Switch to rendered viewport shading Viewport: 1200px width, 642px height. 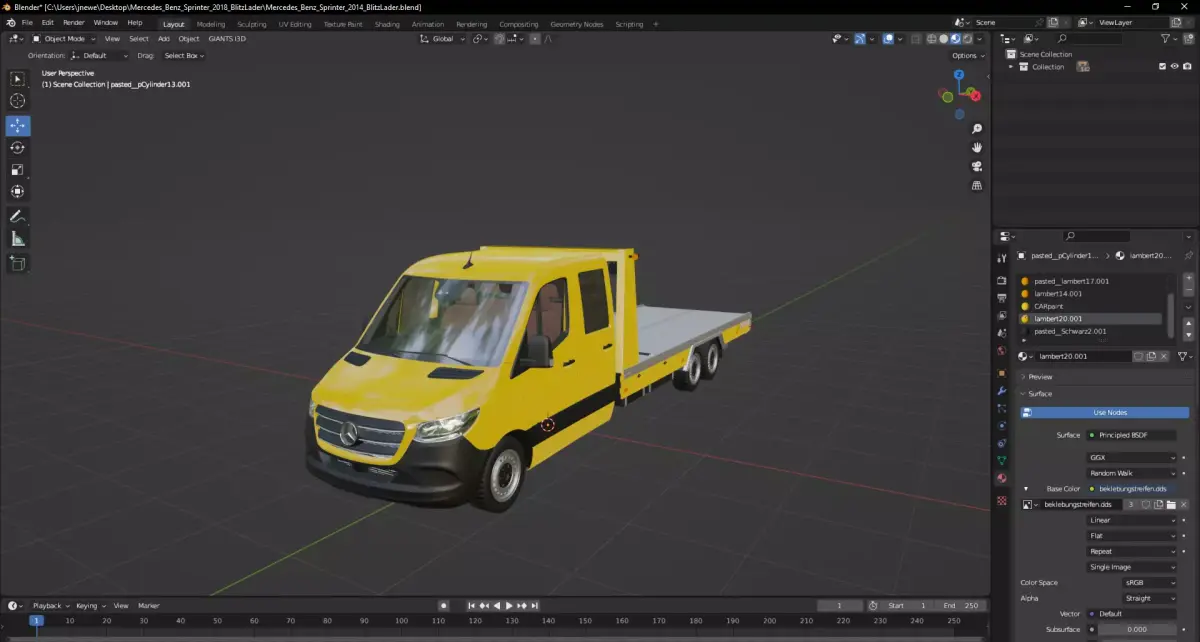click(x=966, y=39)
